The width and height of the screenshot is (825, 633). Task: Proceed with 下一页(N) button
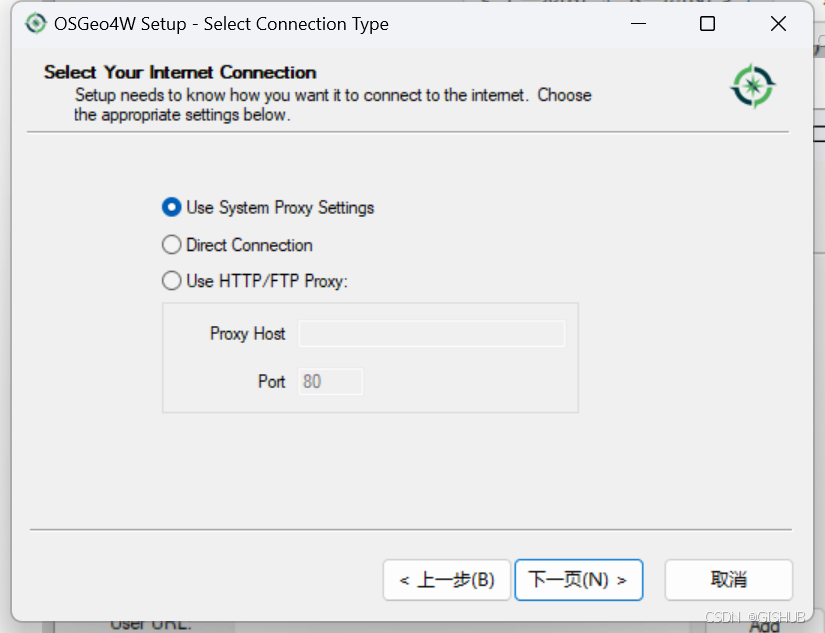(579, 580)
